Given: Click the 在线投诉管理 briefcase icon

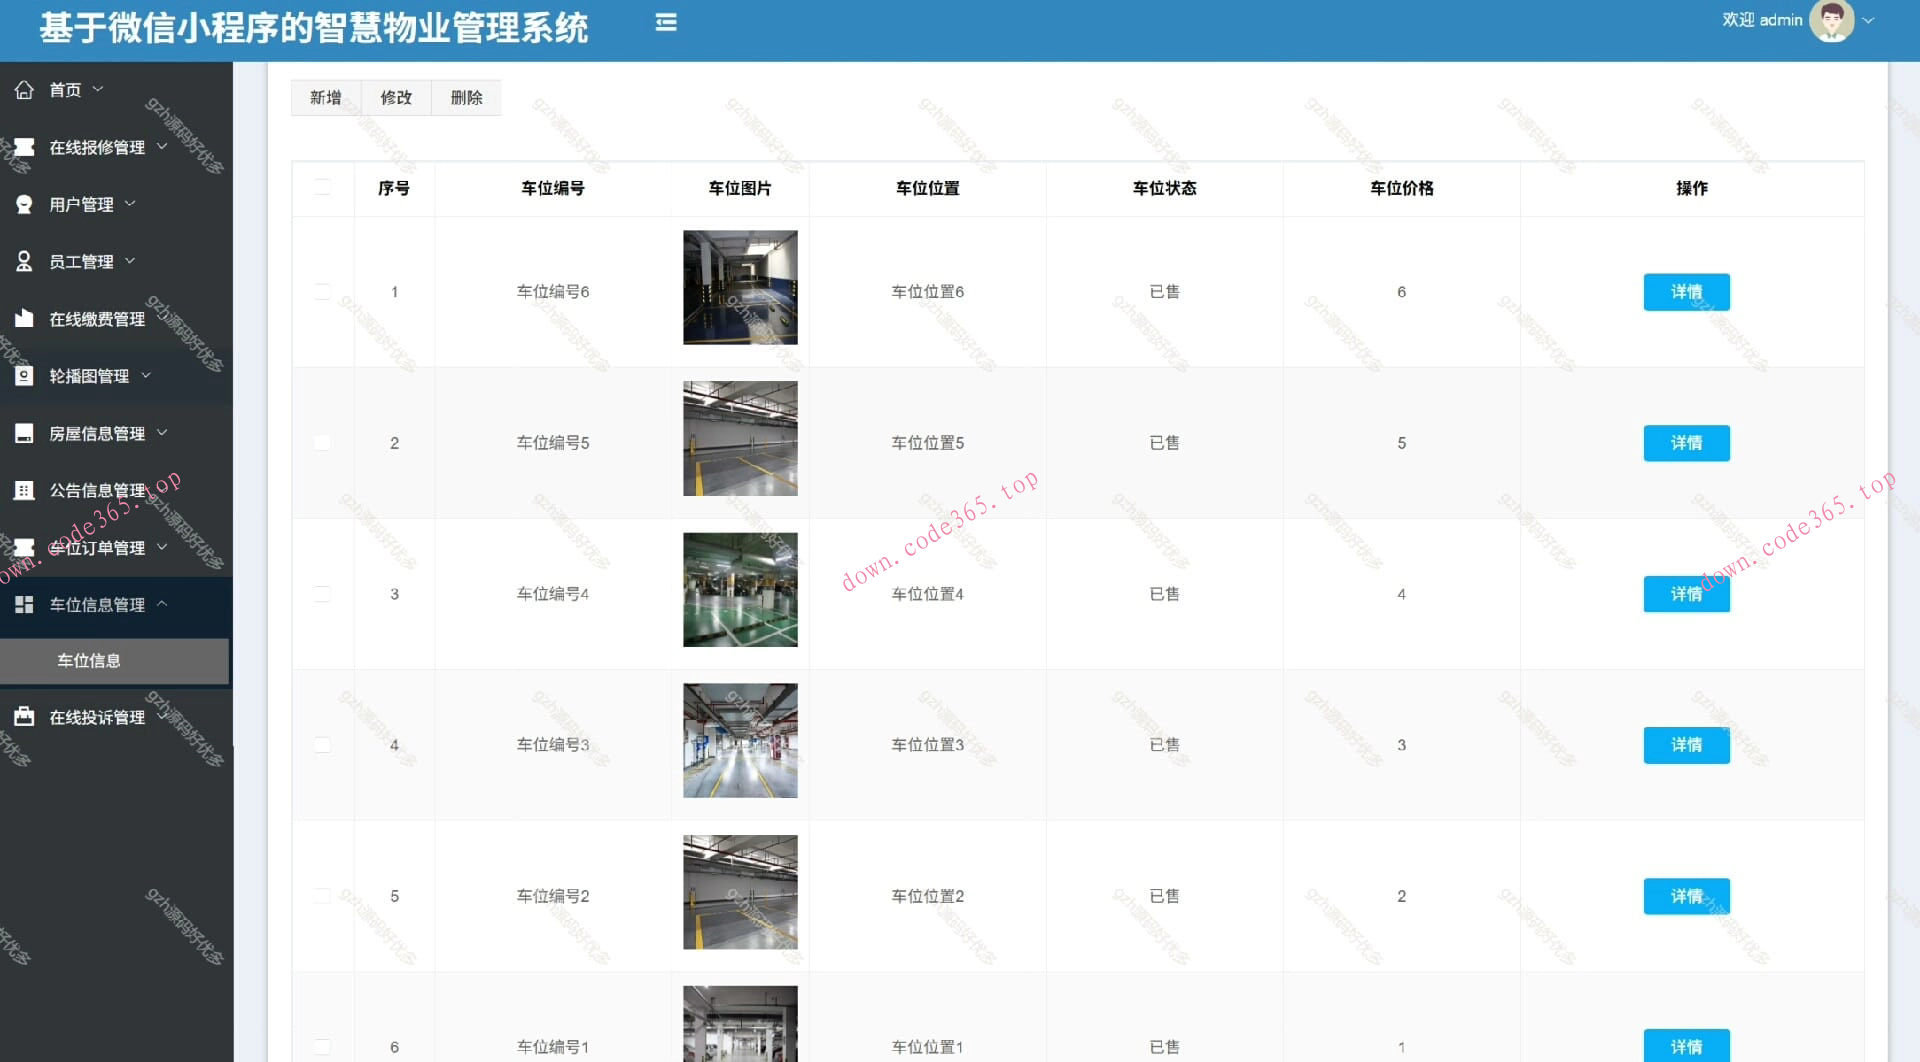Looking at the screenshot, I should pos(24,717).
